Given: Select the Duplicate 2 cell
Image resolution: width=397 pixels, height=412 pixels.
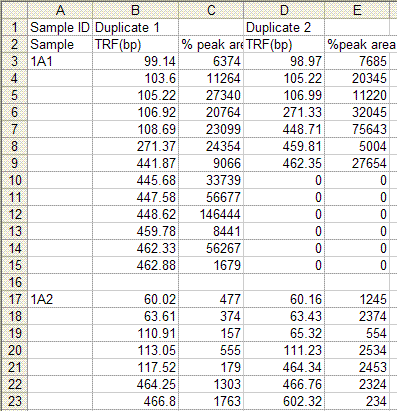Looking at the screenshot, I should coord(284,27).
